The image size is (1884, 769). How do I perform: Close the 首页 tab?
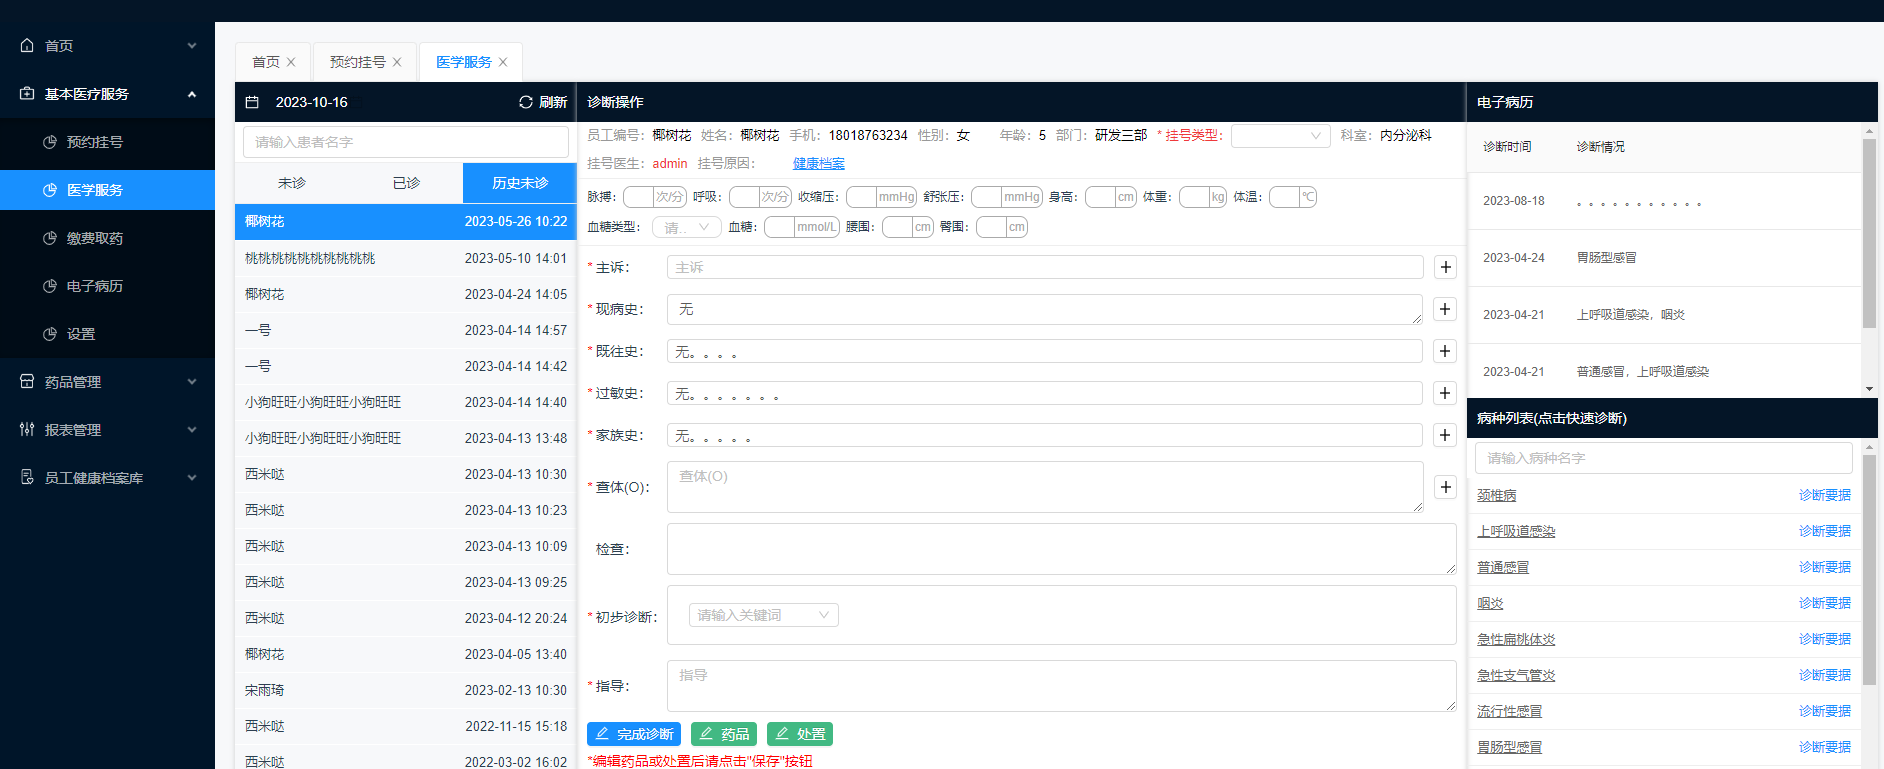[x=291, y=62]
